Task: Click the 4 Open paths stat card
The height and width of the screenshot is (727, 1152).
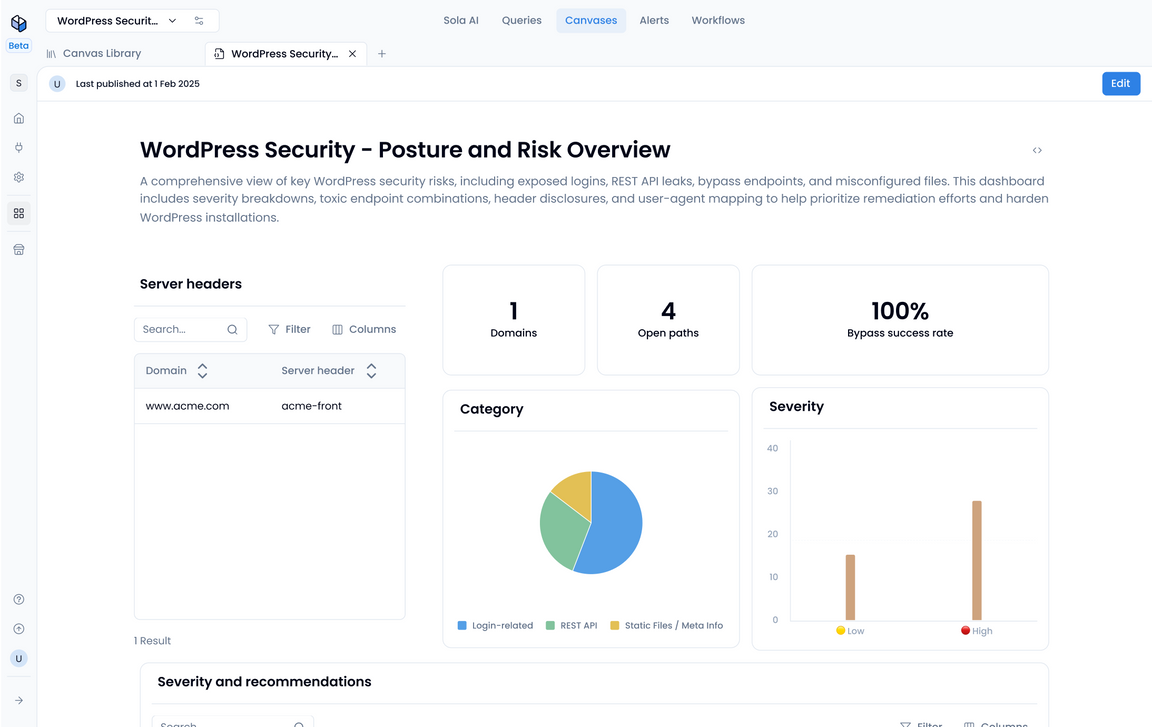Action: coord(668,320)
